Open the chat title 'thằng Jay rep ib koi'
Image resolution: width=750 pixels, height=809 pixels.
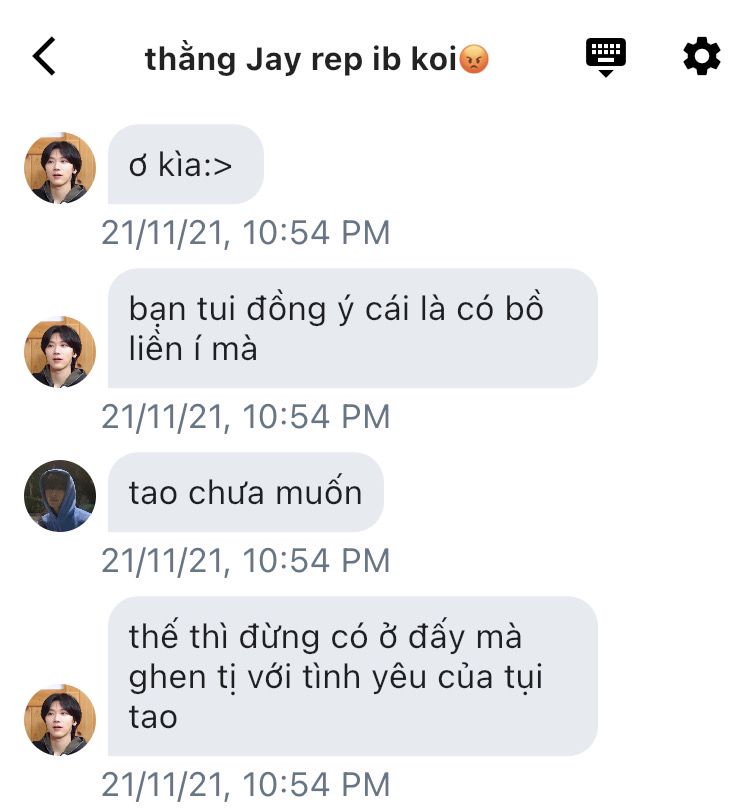317,59
